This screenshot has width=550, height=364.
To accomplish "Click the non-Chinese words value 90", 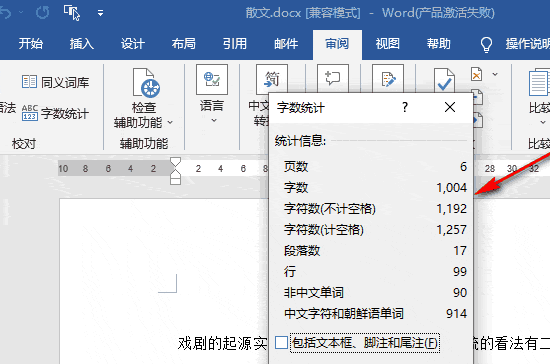I will (x=460, y=293).
